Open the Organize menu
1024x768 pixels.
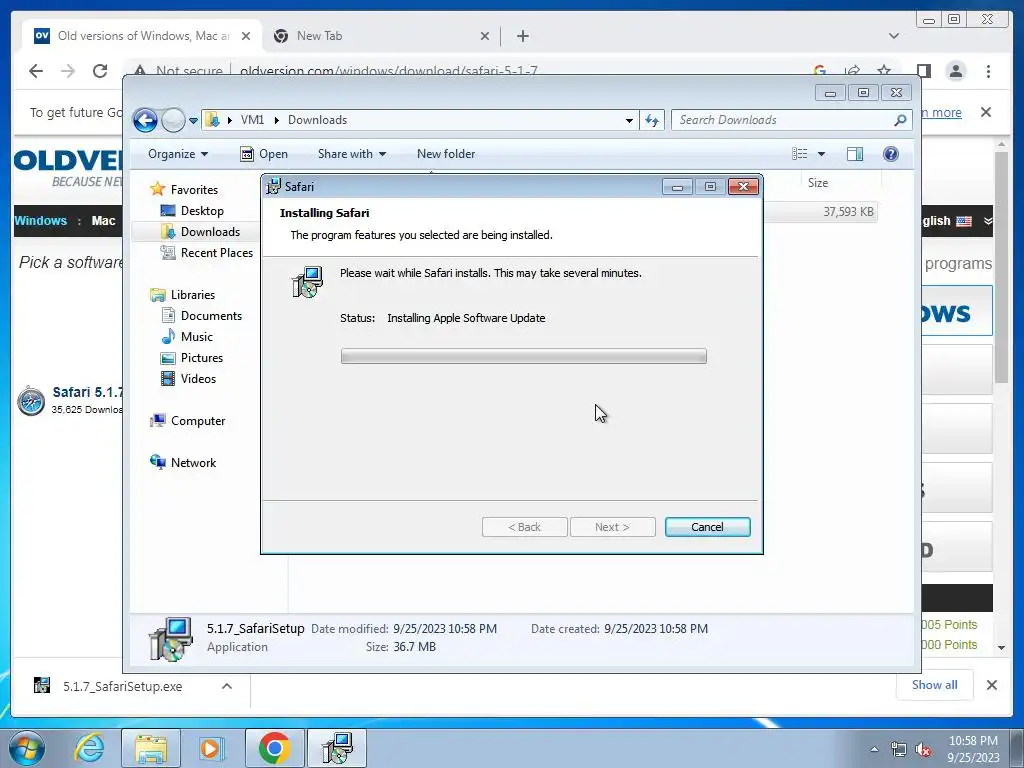178,154
